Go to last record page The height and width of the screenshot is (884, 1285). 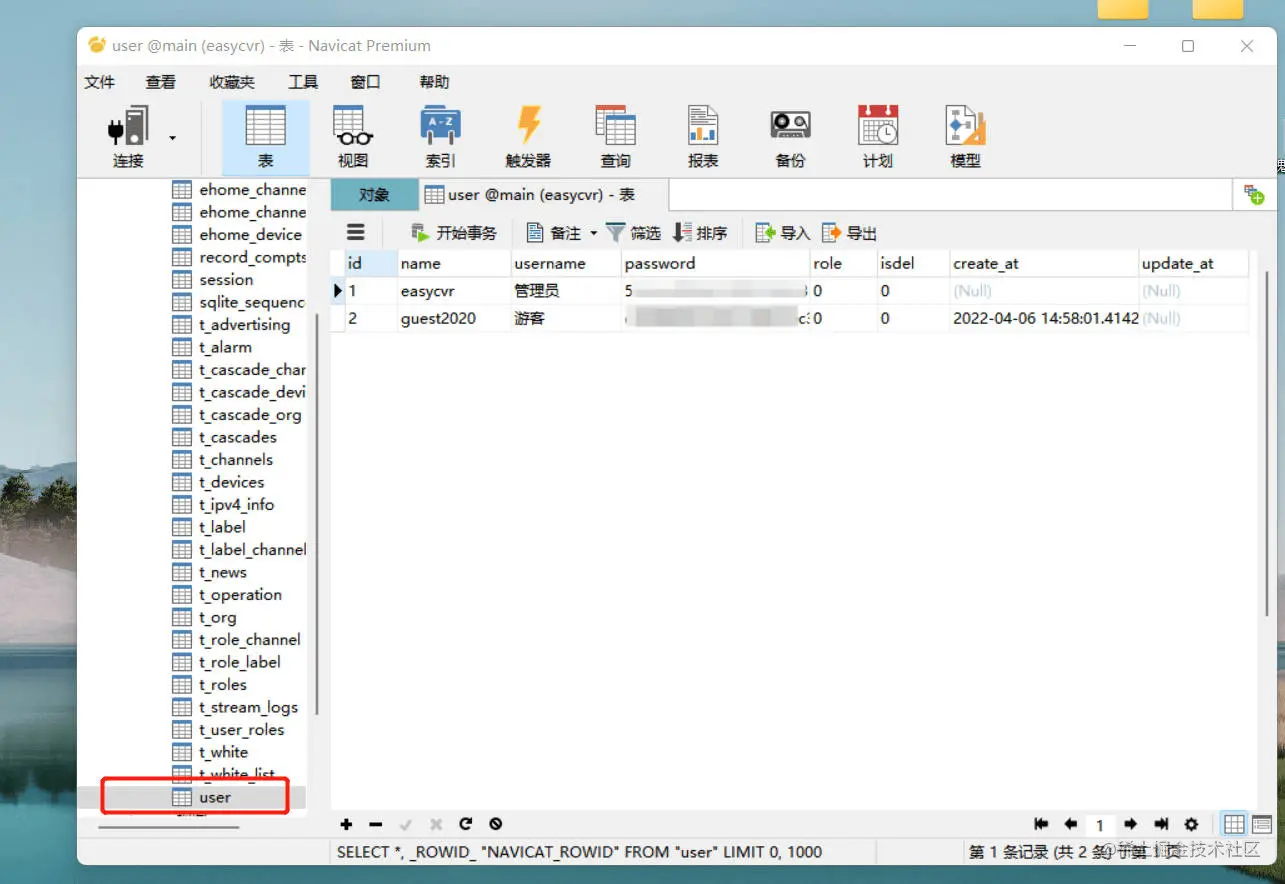(1161, 824)
